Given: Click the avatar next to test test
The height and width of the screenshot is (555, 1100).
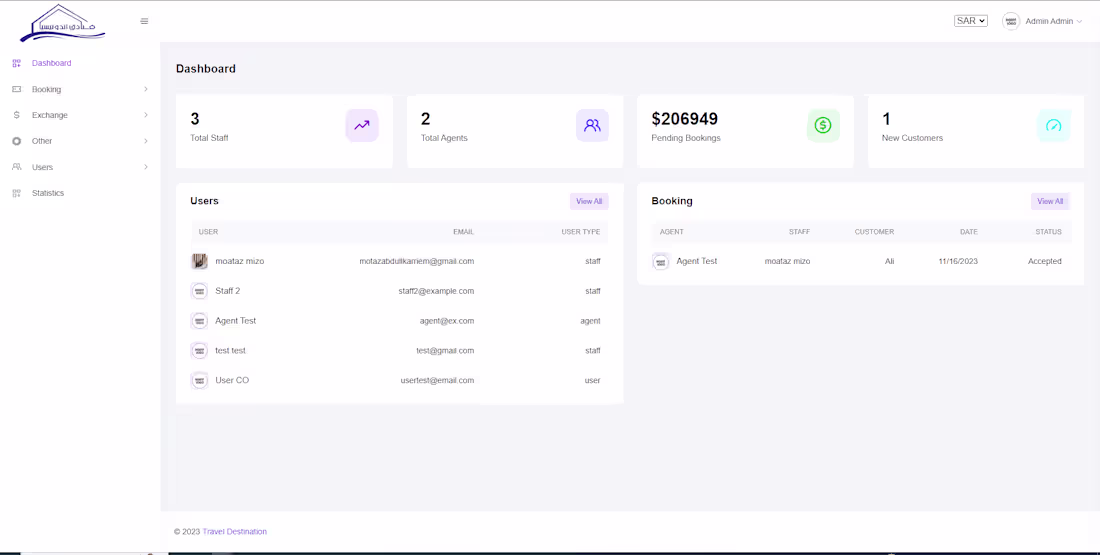Looking at the screenshot, I should (x=199, y=351).
